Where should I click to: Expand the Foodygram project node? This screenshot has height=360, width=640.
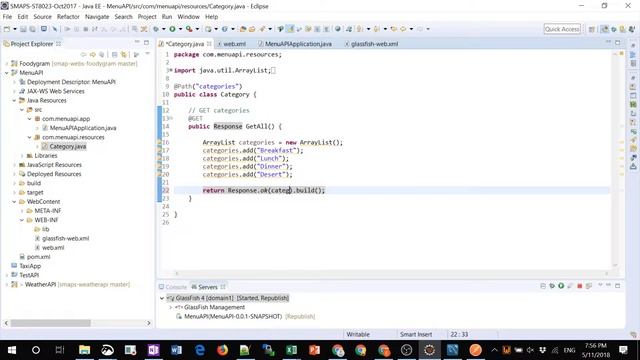click(x=7, y=64)
